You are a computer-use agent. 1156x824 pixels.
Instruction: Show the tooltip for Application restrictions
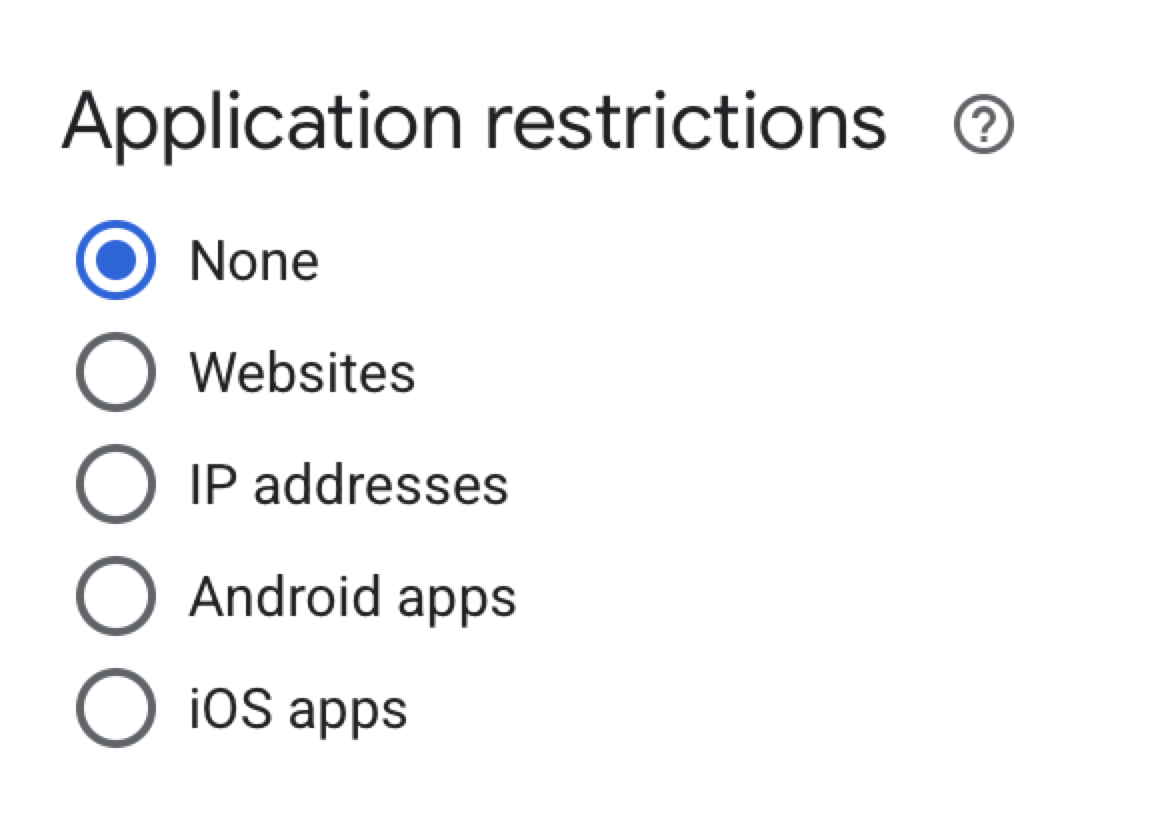[984, 126]
